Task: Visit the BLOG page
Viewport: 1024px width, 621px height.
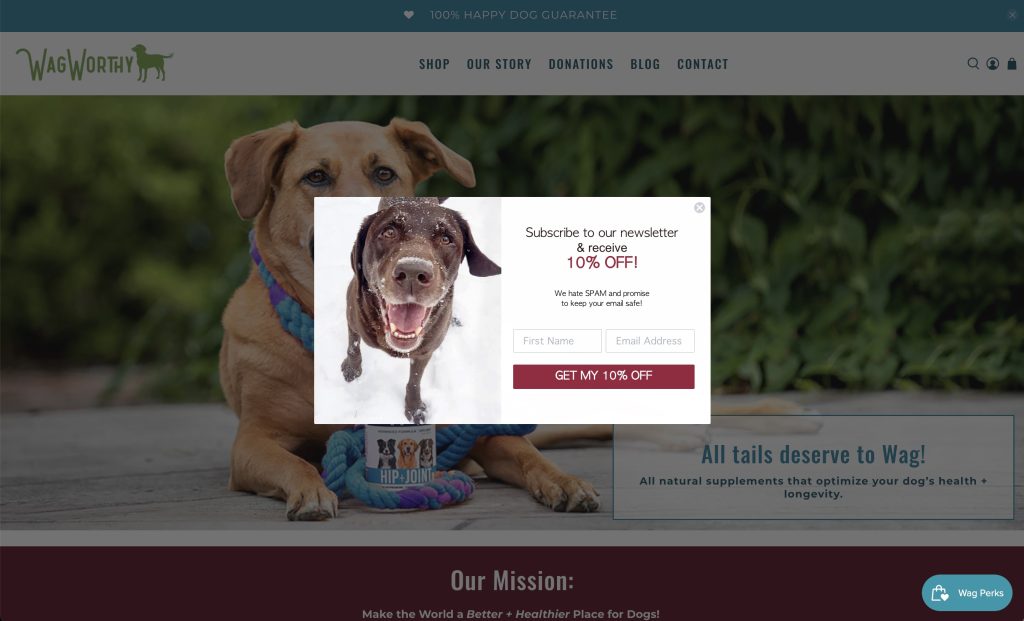Action: 645,64
